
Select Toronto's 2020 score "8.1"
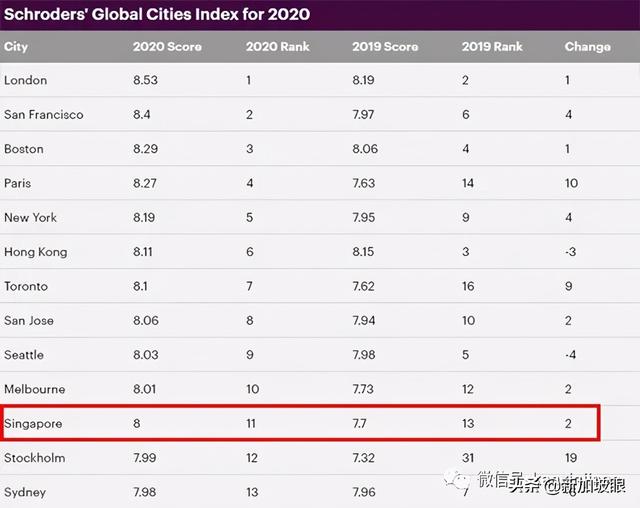click(x=140, y=286)
